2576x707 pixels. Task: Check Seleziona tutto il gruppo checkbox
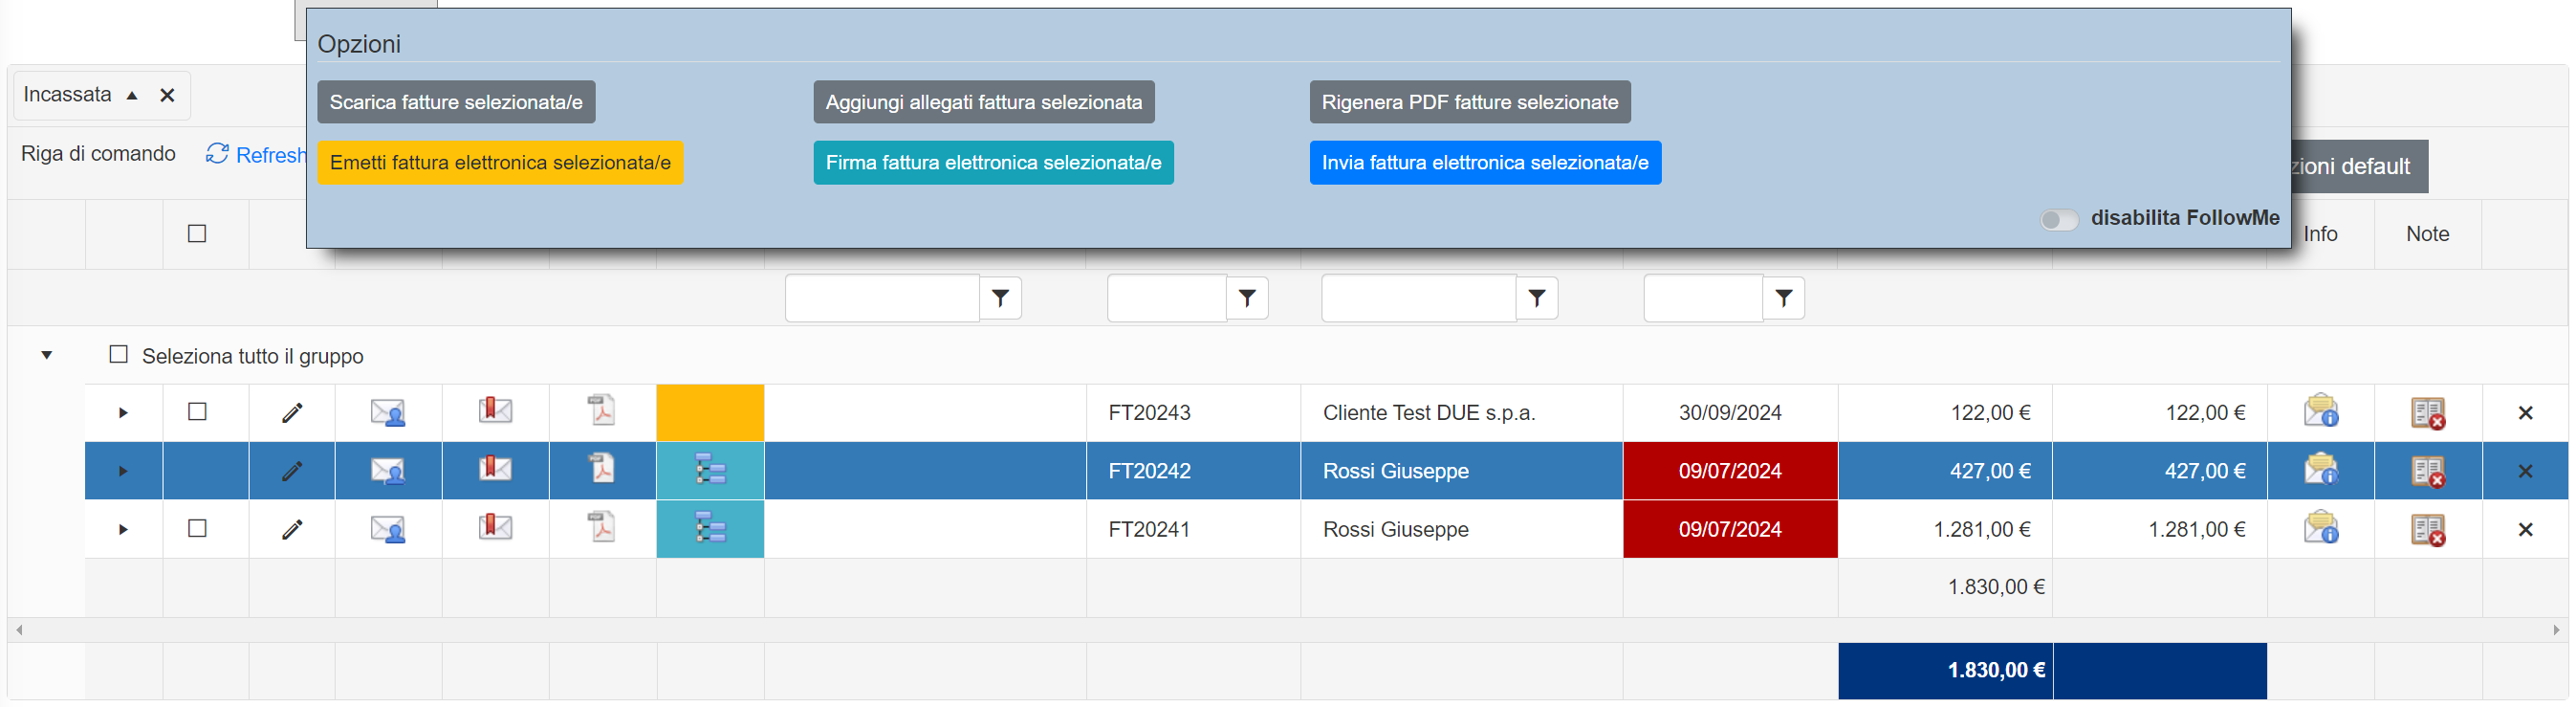(x=119, y=355)
